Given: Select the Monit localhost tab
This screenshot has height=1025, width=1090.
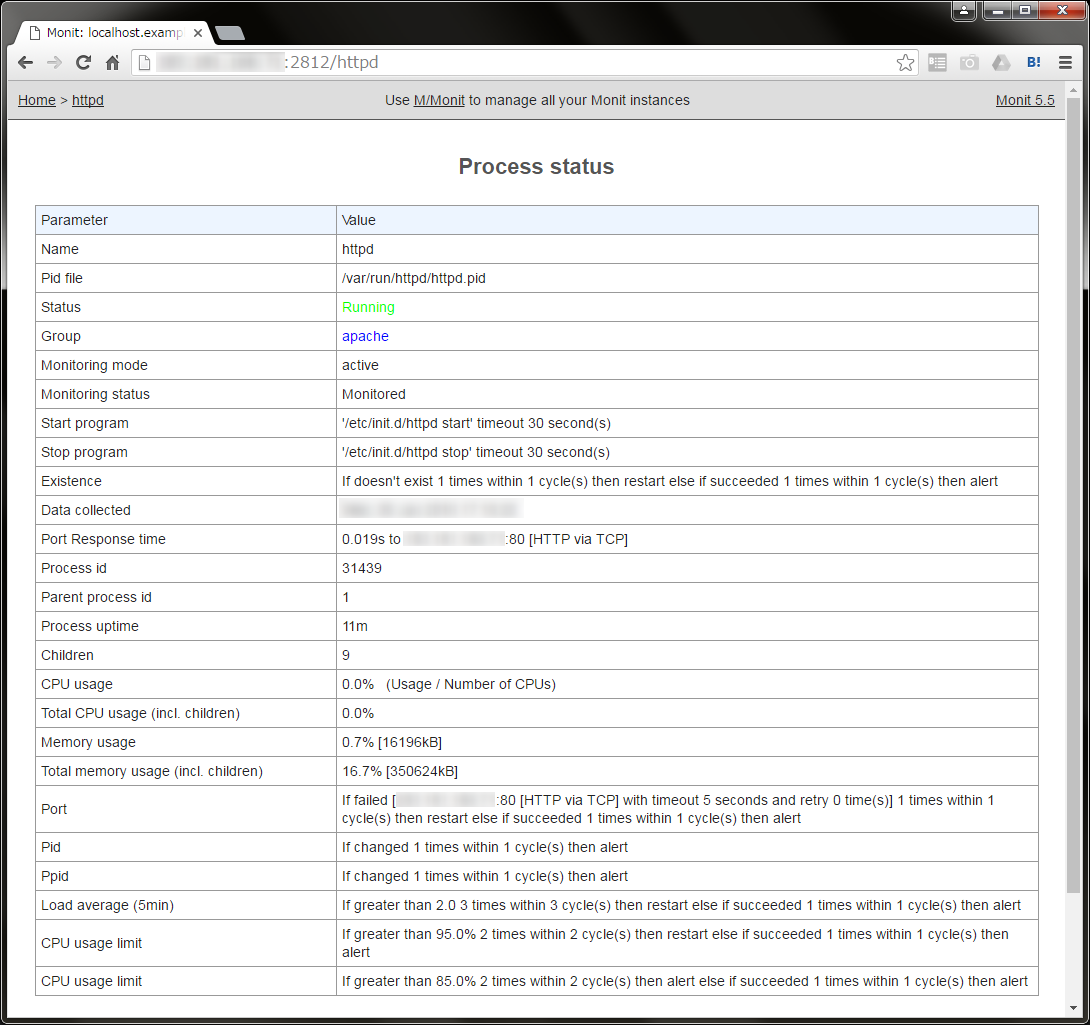Looking at the screenshot, I should (110, 33).
